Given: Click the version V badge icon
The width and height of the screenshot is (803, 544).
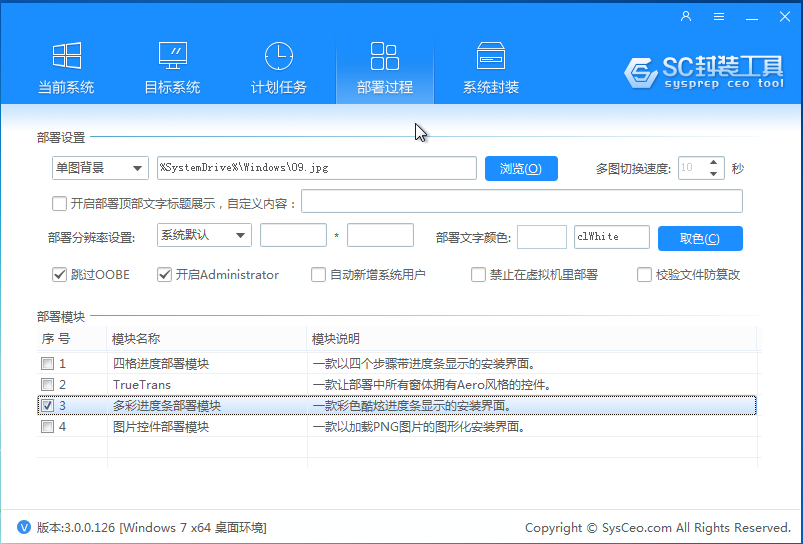Looking at the screenshot, I should [24, 527].
